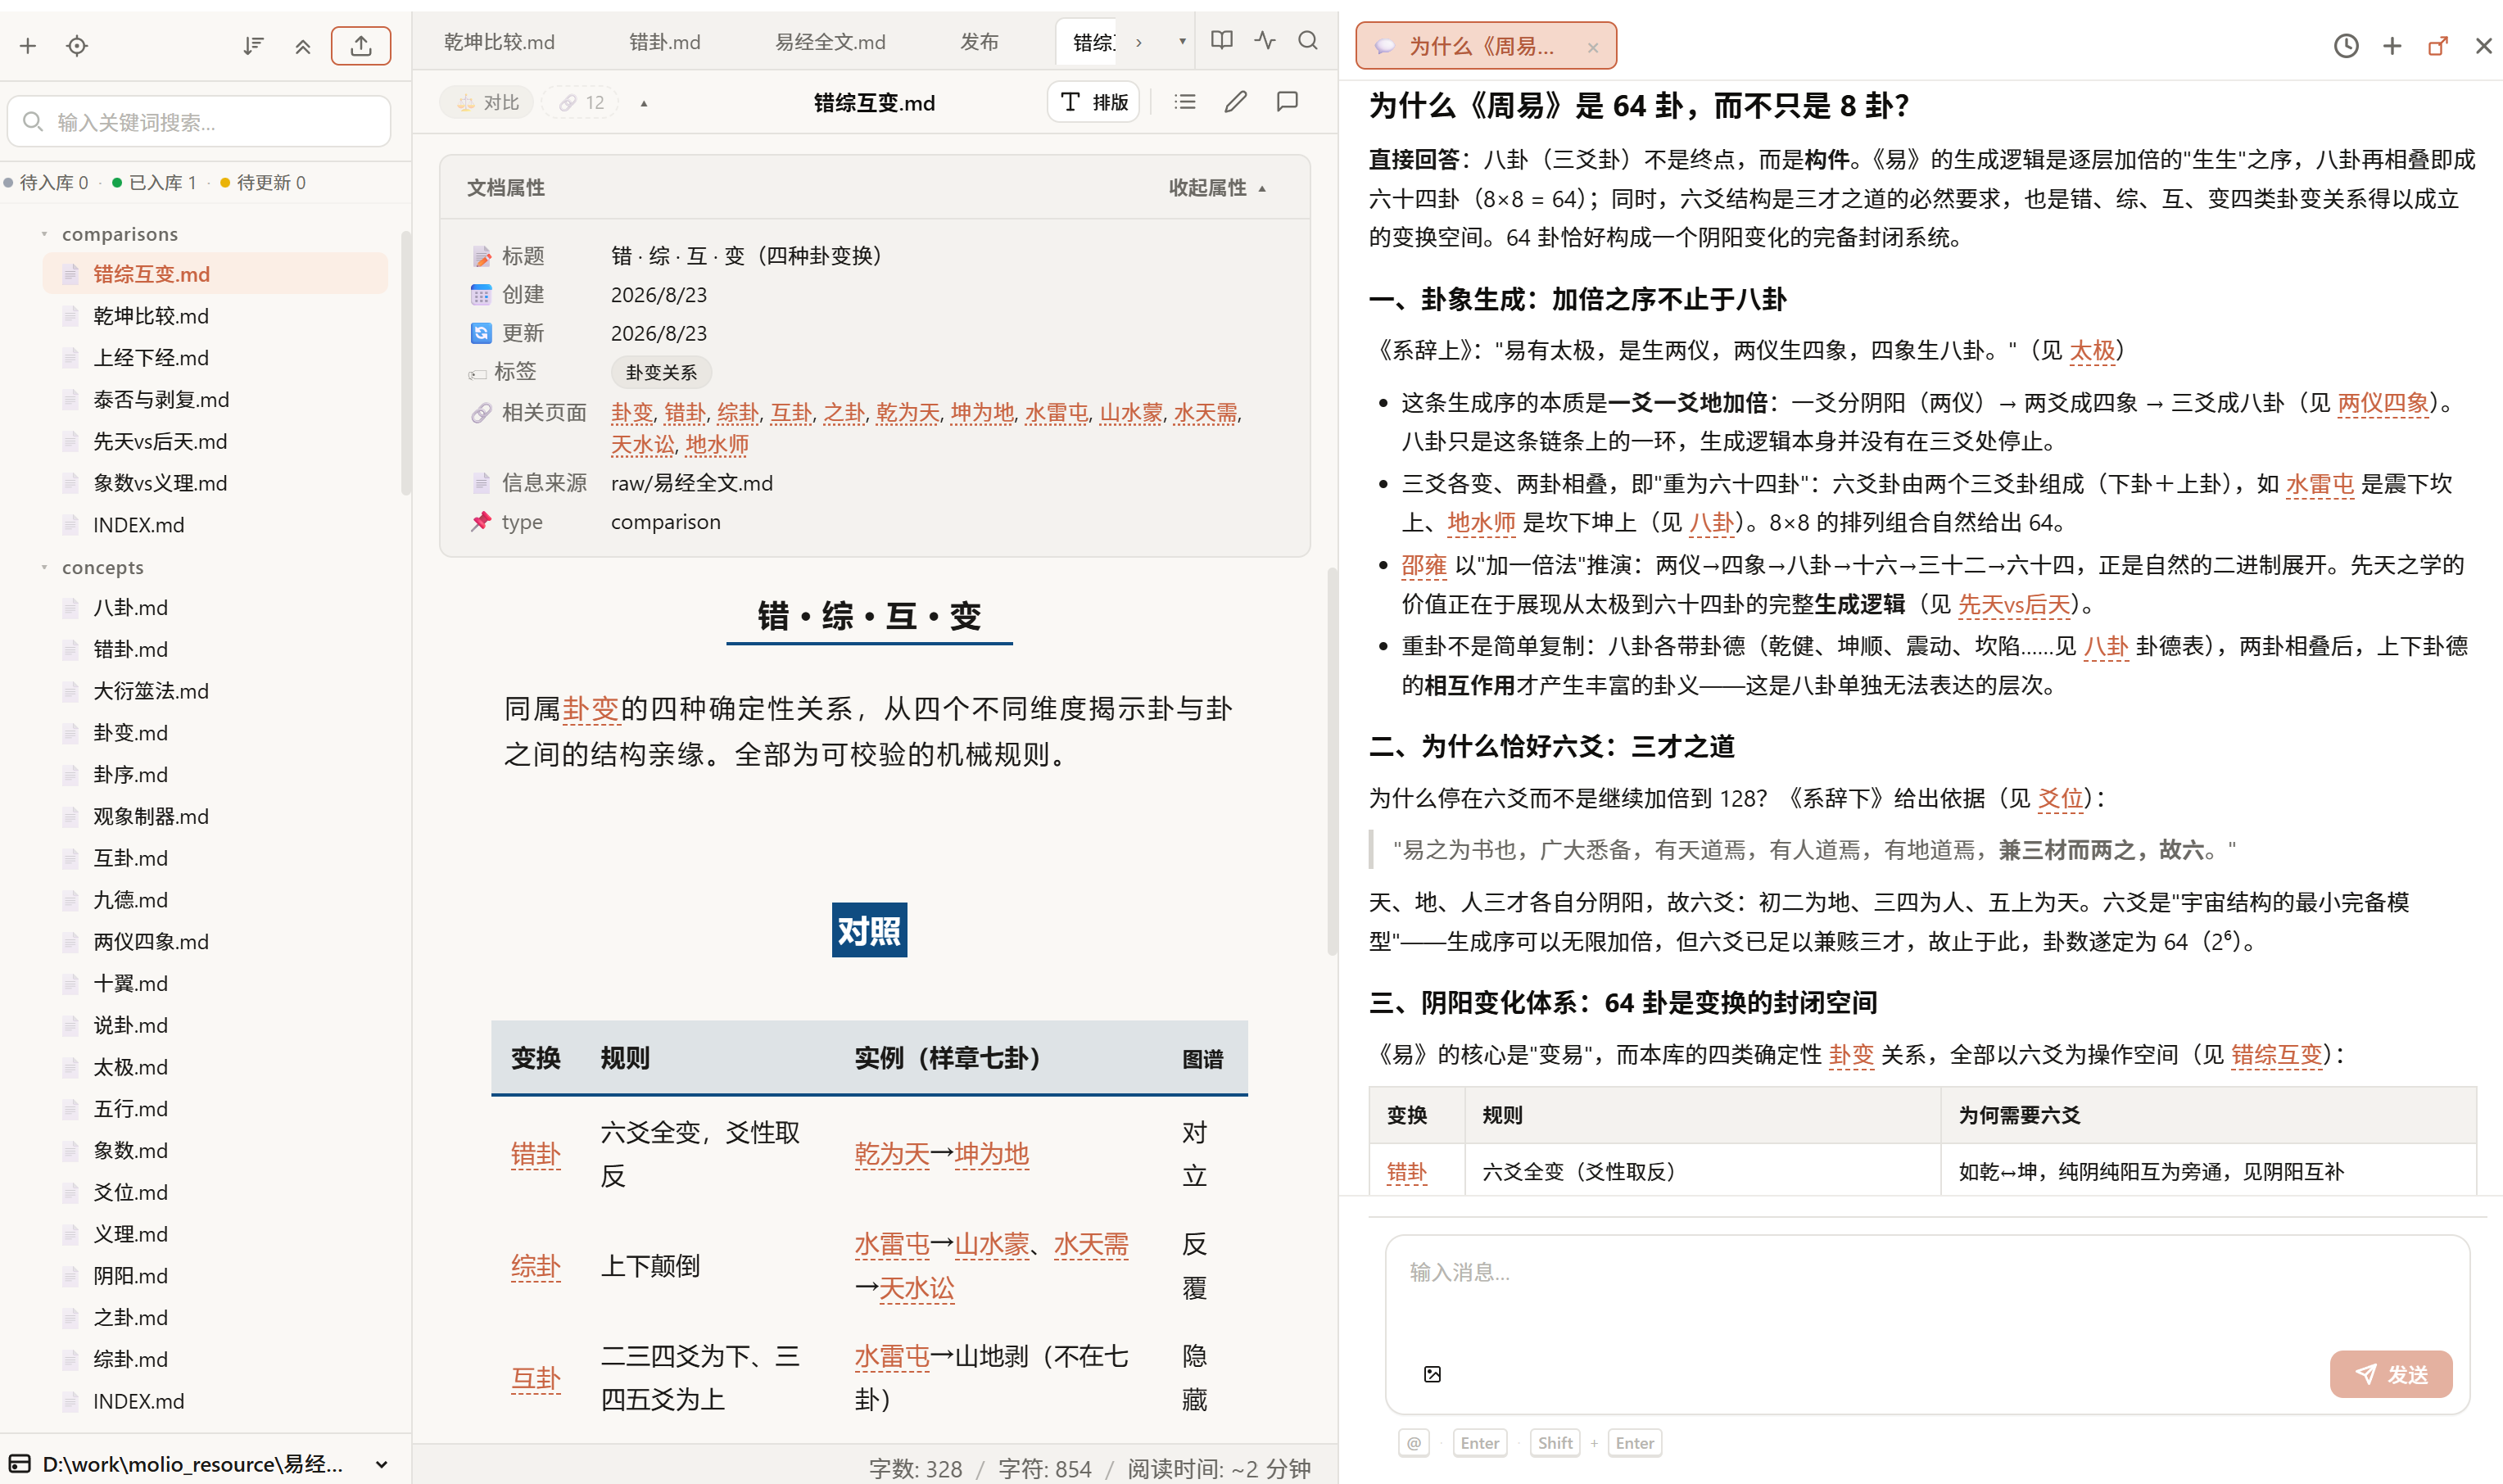2503x1484 pixels.
Task: Open the 错综互变 link in the chat answer
Action: tap(2277, 1054)
